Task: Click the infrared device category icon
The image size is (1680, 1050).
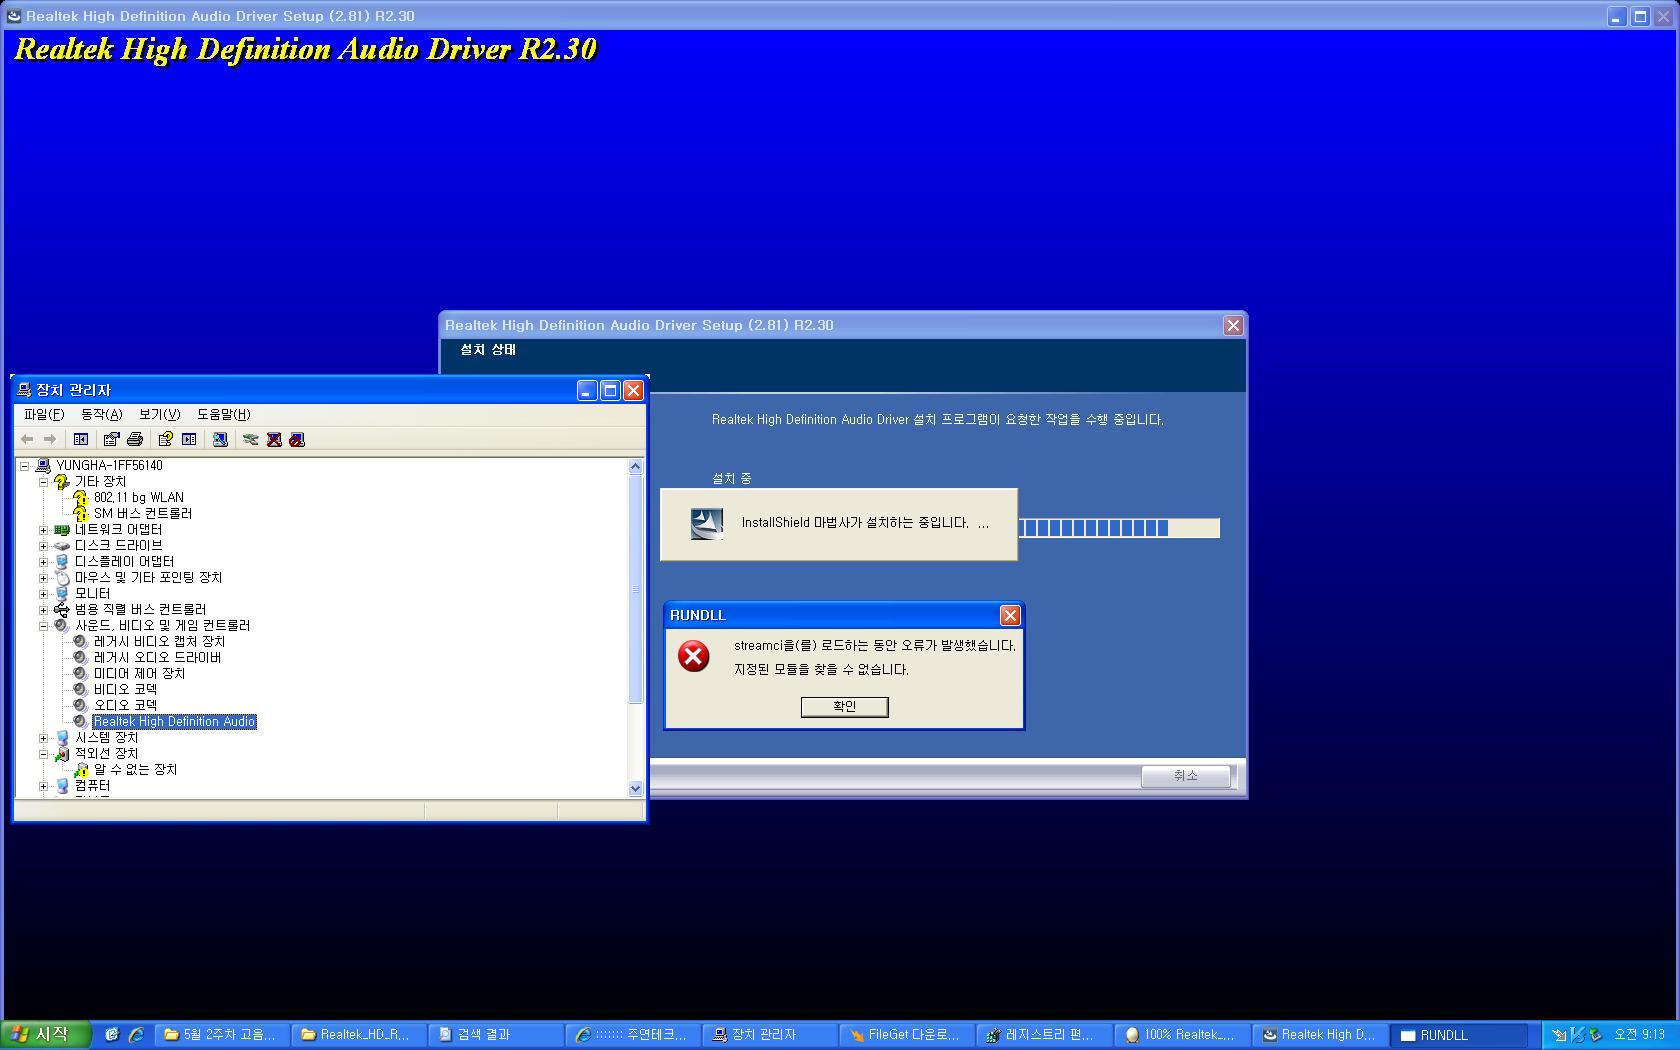Action: [62, 753]
